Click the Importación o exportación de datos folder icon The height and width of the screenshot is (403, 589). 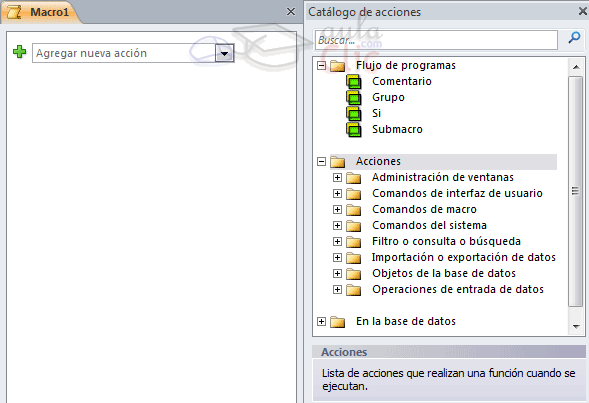click(353, 258)
